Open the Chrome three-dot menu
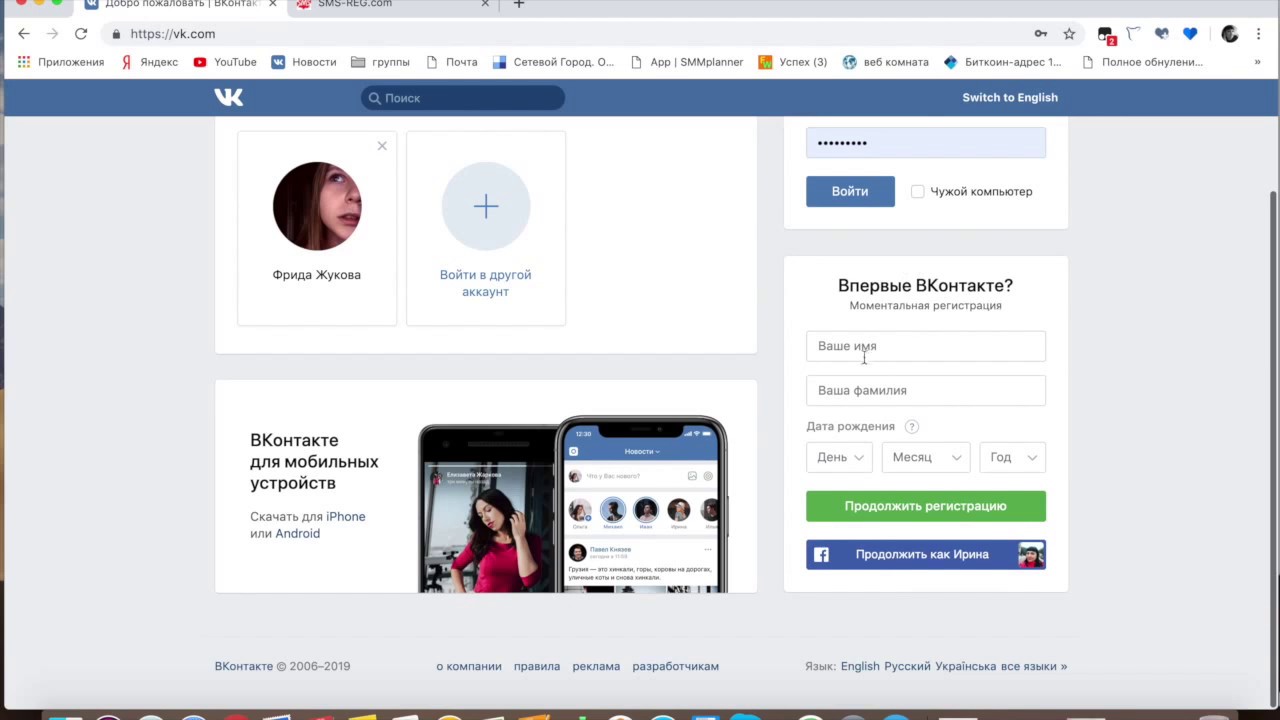The width and height of the screenshot is (1280, 720). point(1258,34)
